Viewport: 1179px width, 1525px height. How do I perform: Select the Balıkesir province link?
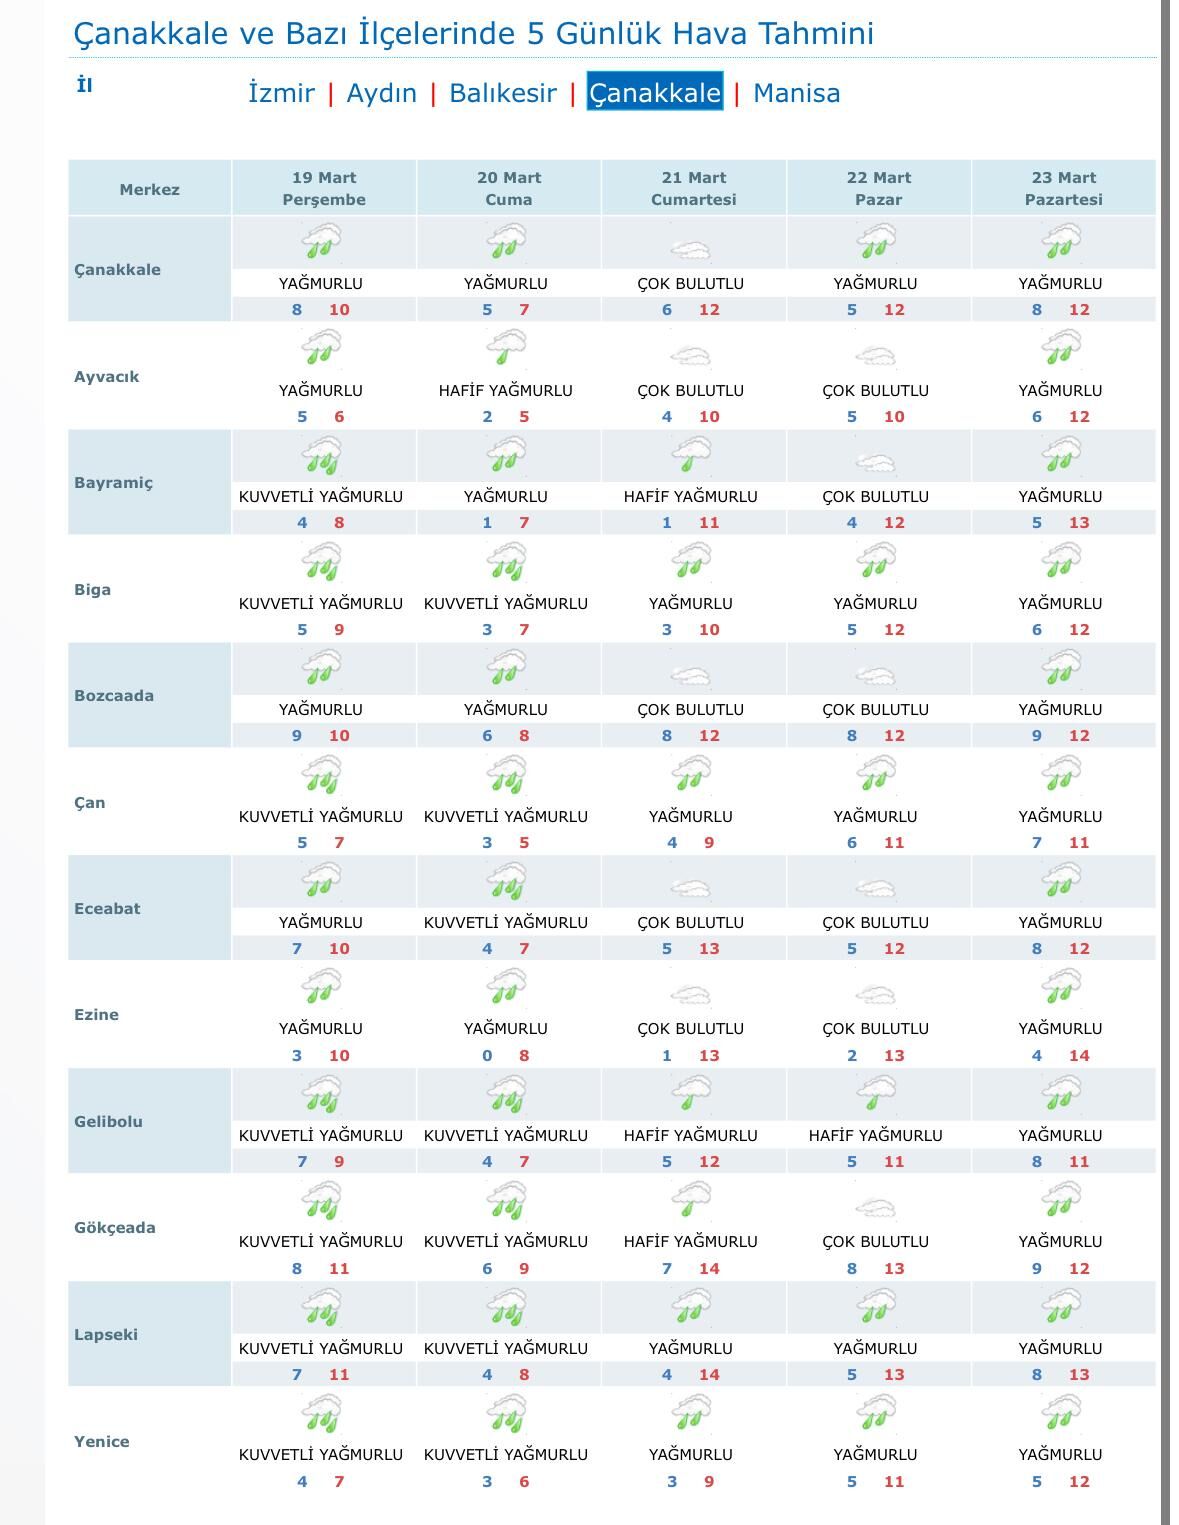tap(502, 93)
